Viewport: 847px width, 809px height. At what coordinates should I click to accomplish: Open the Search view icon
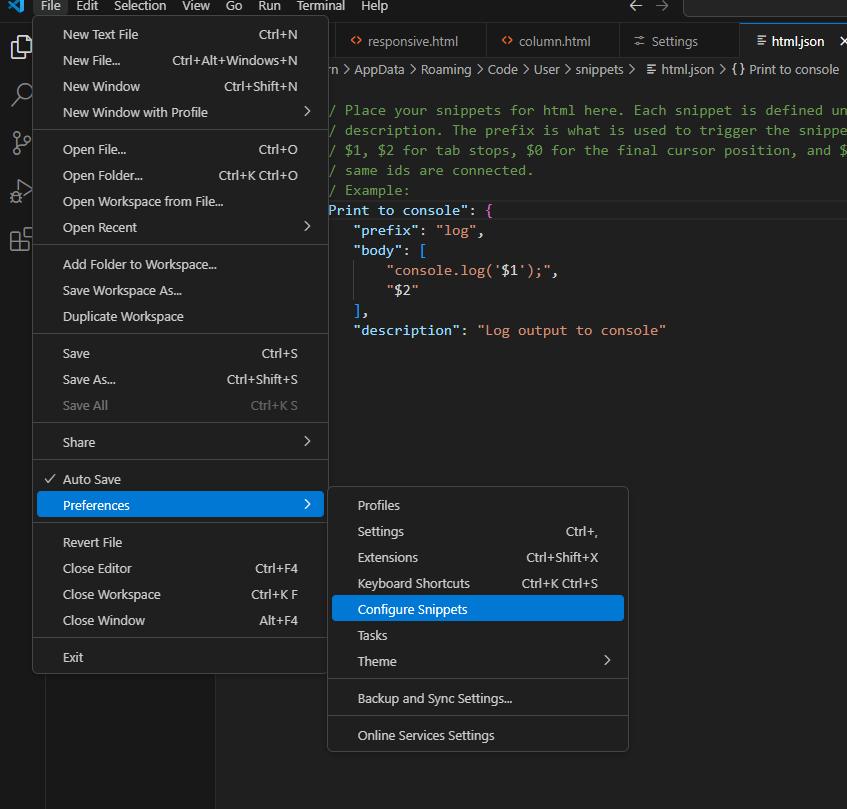(21, 95)
